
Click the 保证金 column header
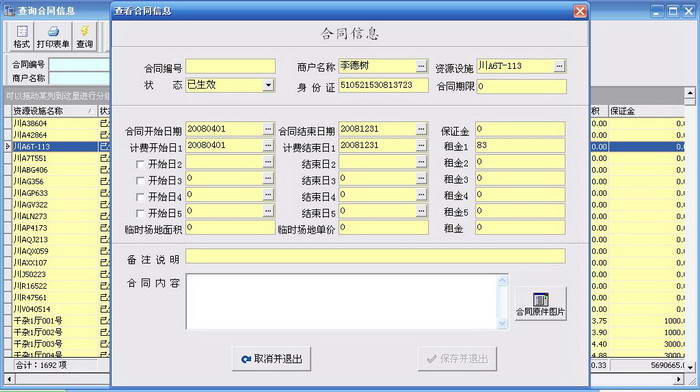coord(646,111)
